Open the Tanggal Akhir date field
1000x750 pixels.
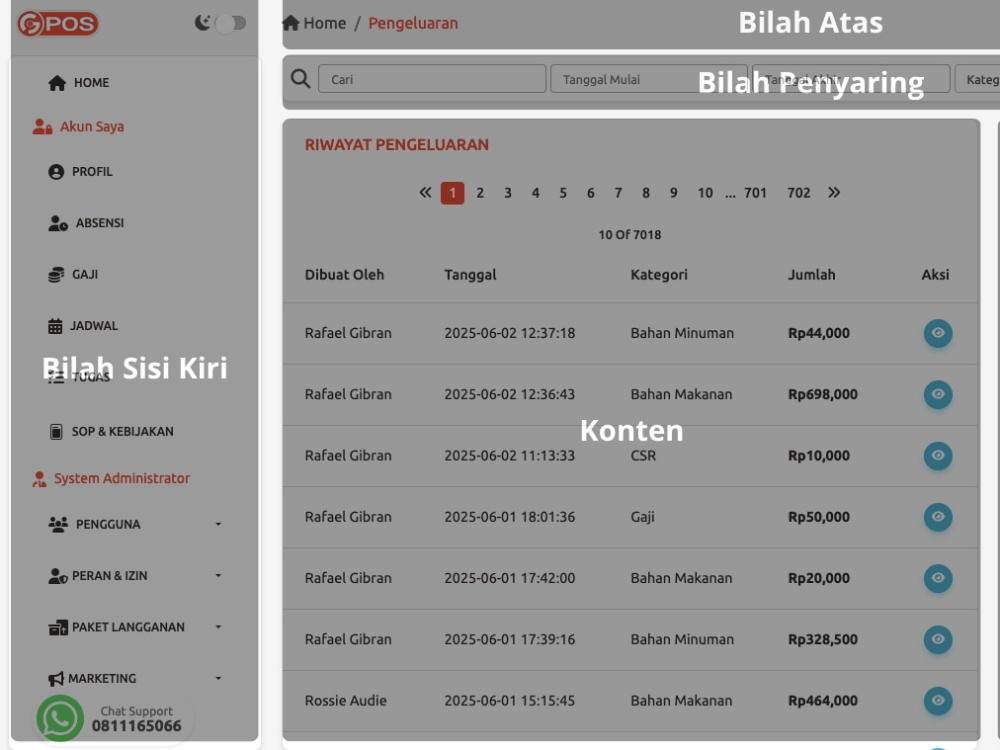[x=851, y=79]
